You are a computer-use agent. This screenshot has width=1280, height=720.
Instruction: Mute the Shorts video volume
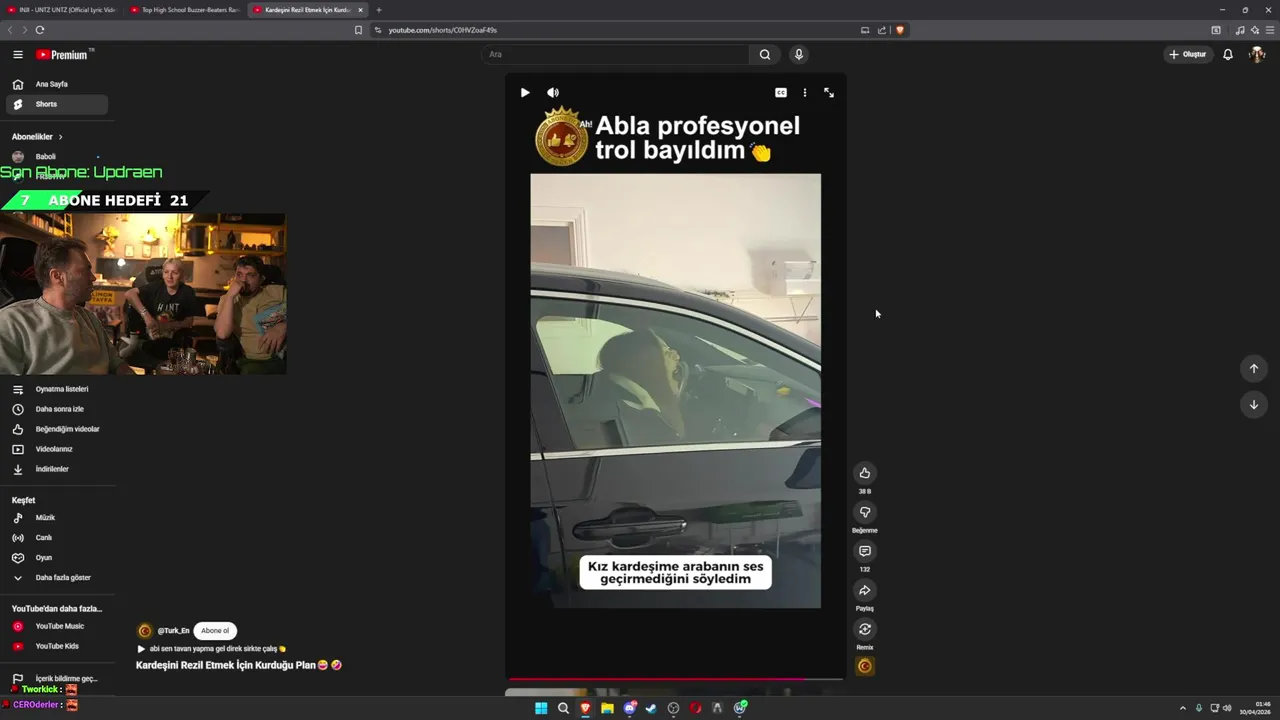[553, 92]
